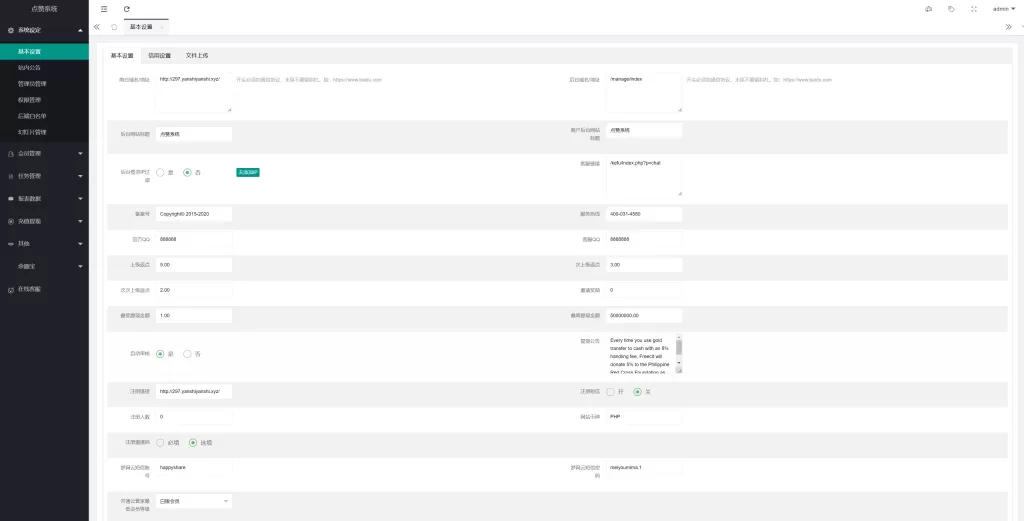Click the green button beside the 是/否 radios
Viewport: 1024px width, 521px height.
click(x=248, y=172)
